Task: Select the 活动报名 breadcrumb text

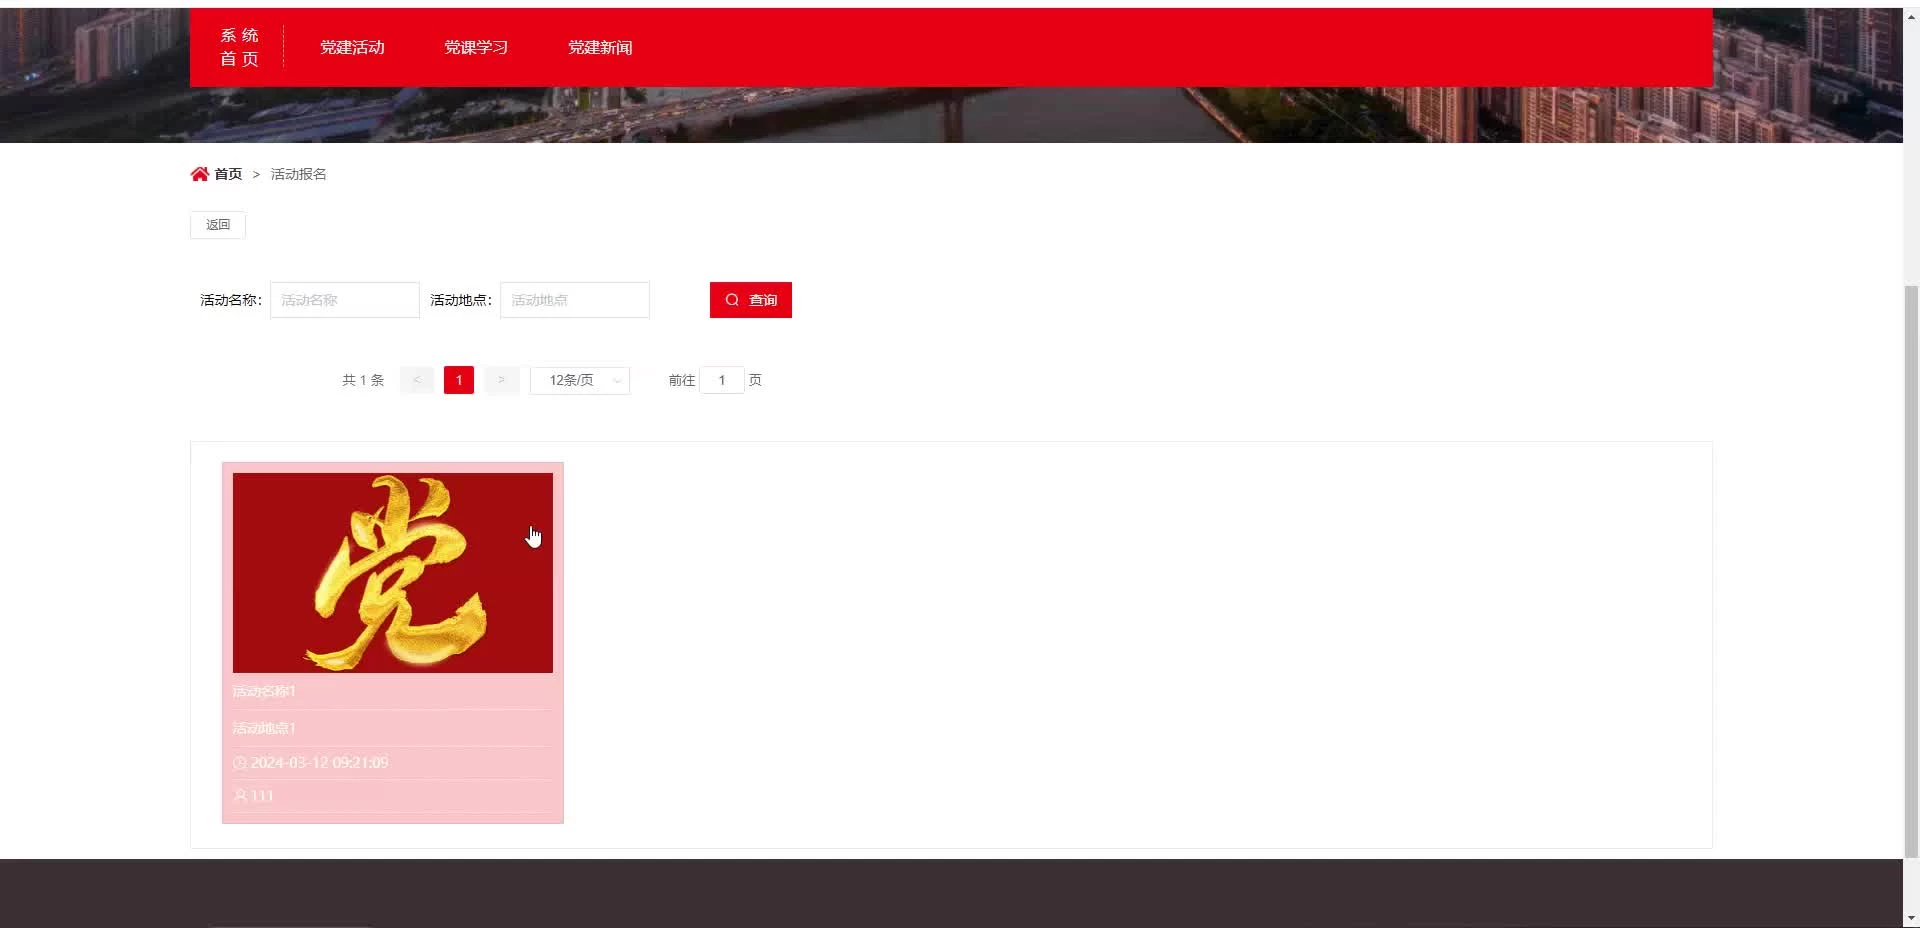Action: [298, 174]
